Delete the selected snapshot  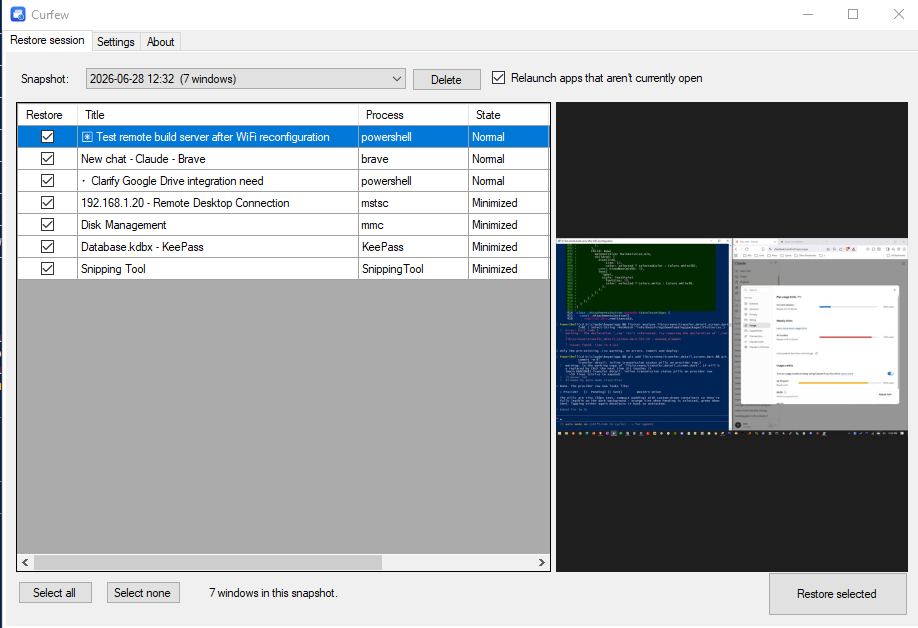pyautogui.click(x=447, y=80)
